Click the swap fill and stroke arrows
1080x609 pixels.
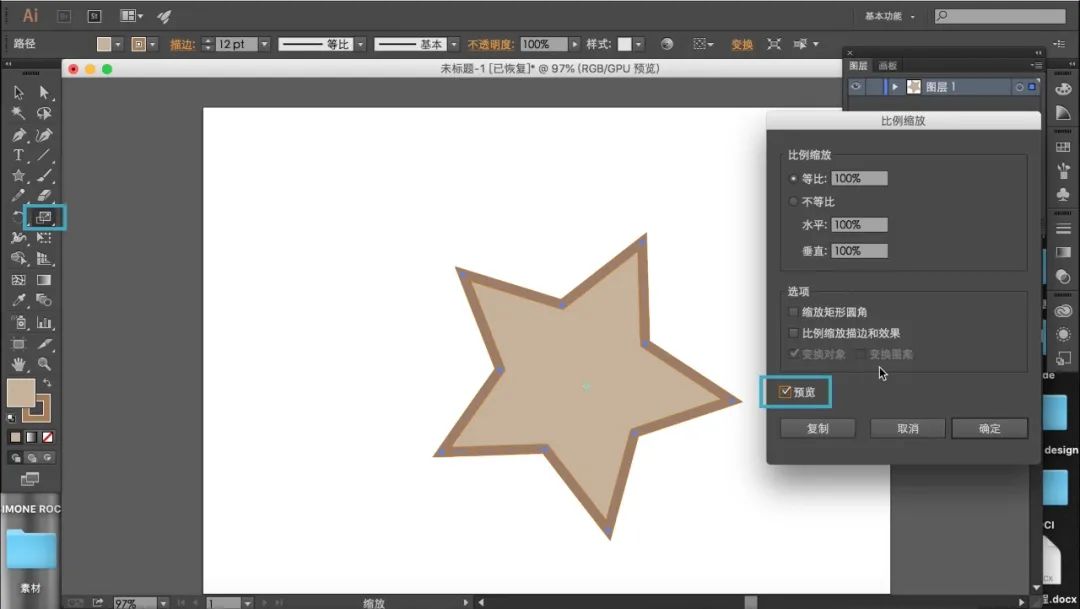click(47, 383)
